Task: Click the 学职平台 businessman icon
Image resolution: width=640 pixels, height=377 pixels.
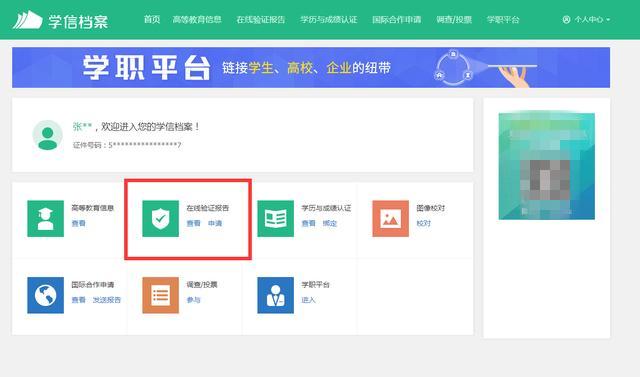Action: (276, 295)
